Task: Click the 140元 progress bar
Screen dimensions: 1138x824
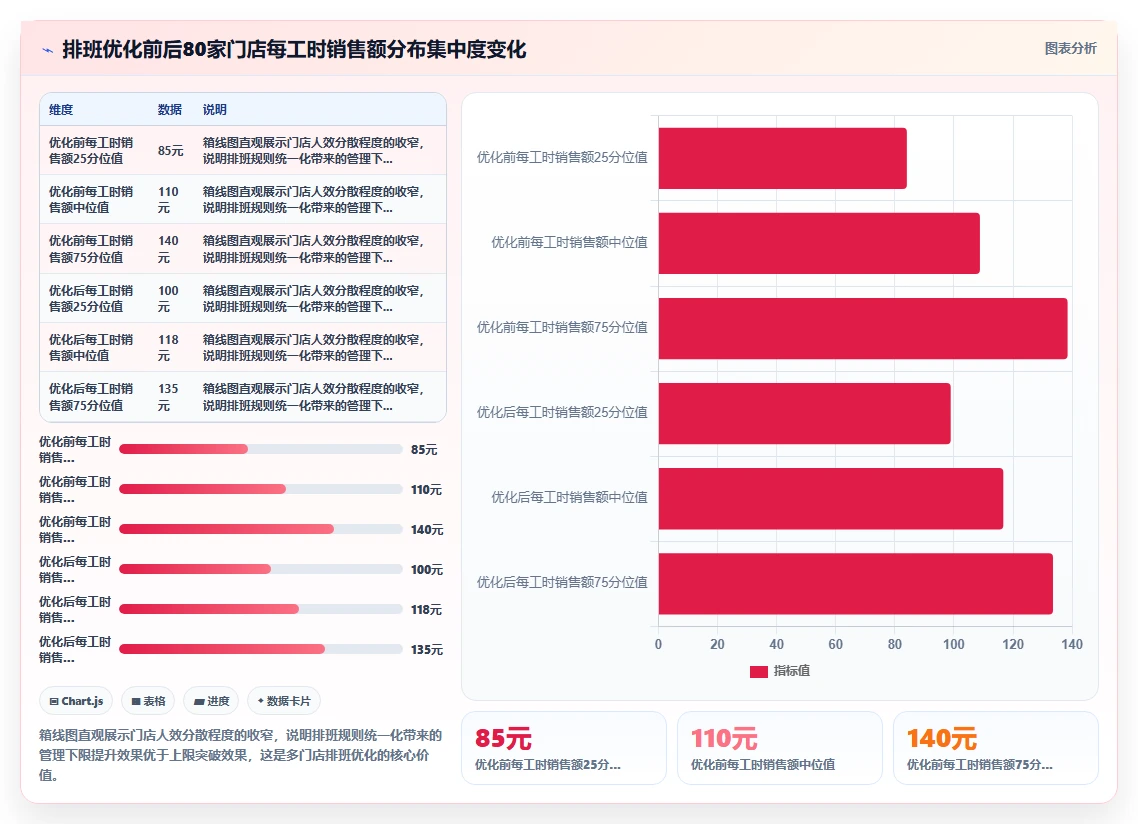Action: click(261, 529)
